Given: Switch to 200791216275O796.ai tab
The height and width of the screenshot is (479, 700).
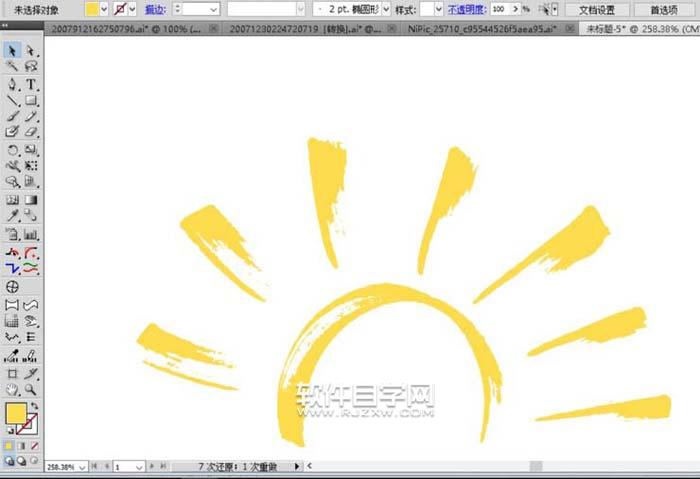Looking at the screenshot, I should pyautogui.click(x=132, y=29).
